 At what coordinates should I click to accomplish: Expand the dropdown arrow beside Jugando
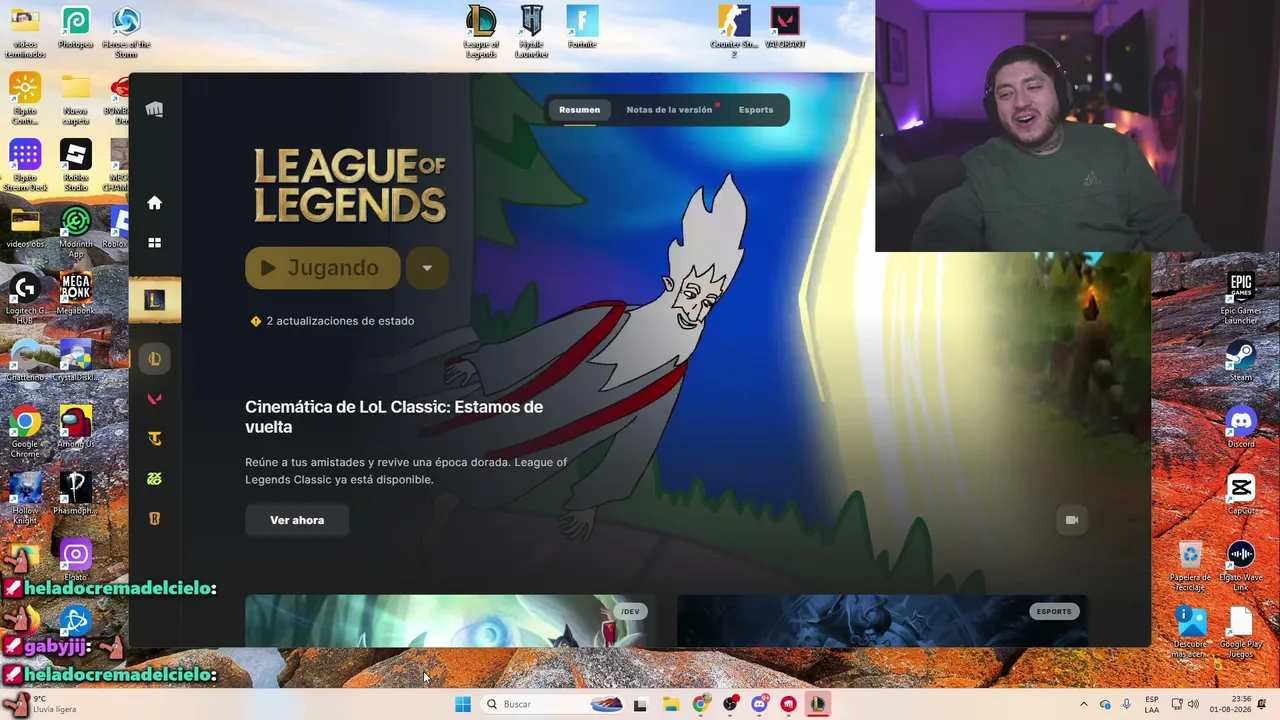[427, 268]
